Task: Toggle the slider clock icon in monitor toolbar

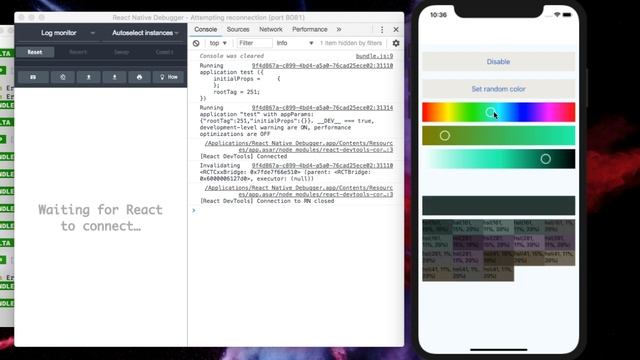Action: 63,77
